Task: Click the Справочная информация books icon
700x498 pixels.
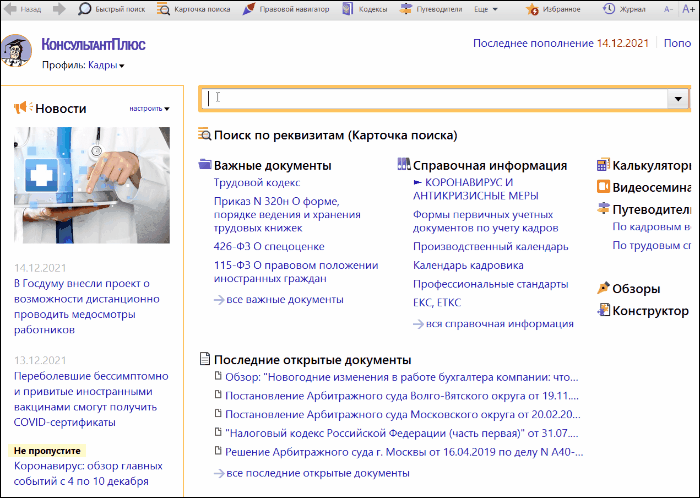Action: [x=404, y=164]
